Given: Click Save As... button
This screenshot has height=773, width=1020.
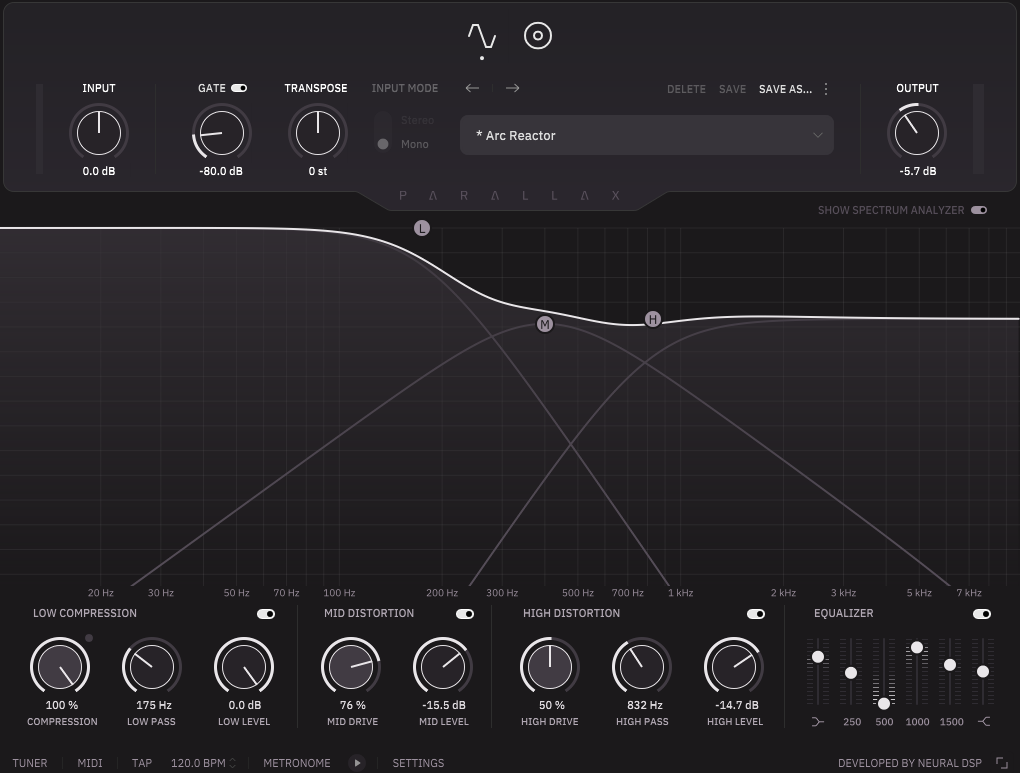Looking at the screenshot, I should (x=785, y=89).
